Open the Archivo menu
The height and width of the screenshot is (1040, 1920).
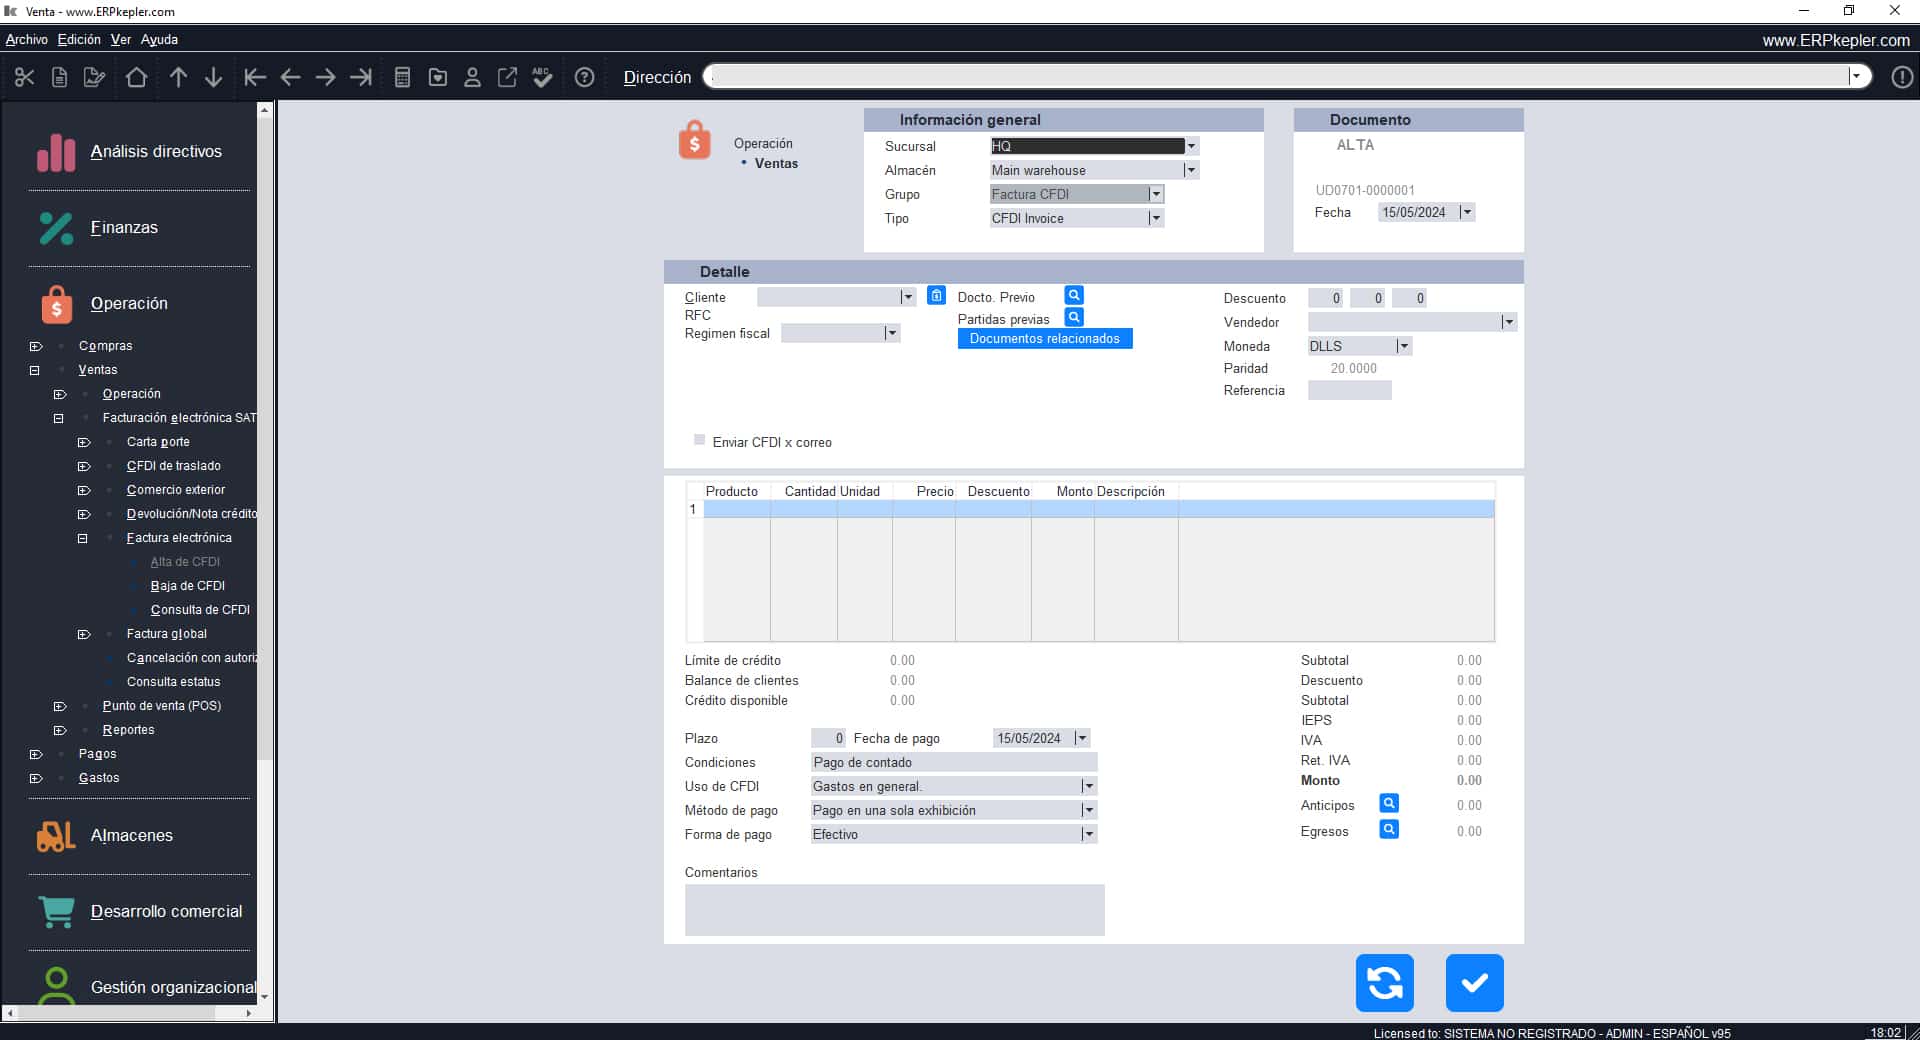[x=26, y=39]
